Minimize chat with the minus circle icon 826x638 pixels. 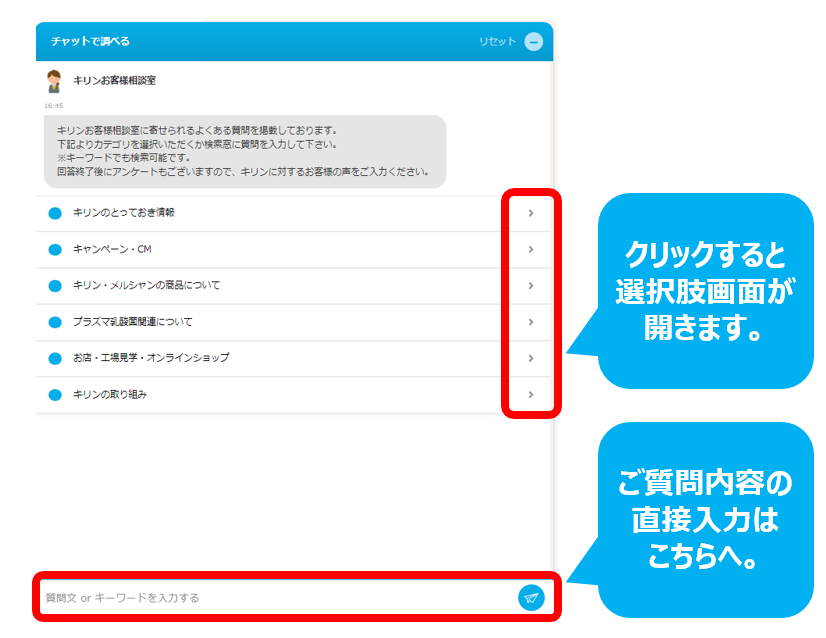pos(534,42)
